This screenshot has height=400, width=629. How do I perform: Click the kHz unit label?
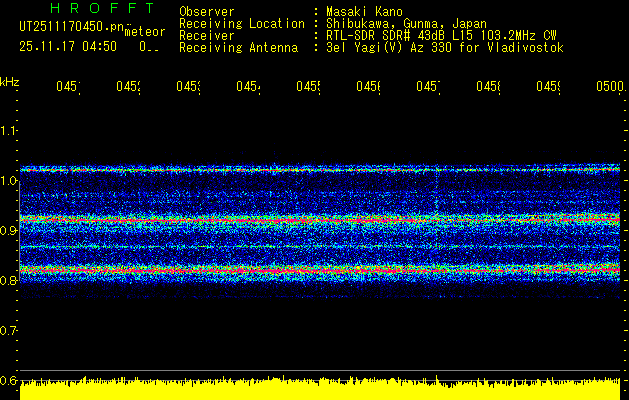(x=10, y=82)
